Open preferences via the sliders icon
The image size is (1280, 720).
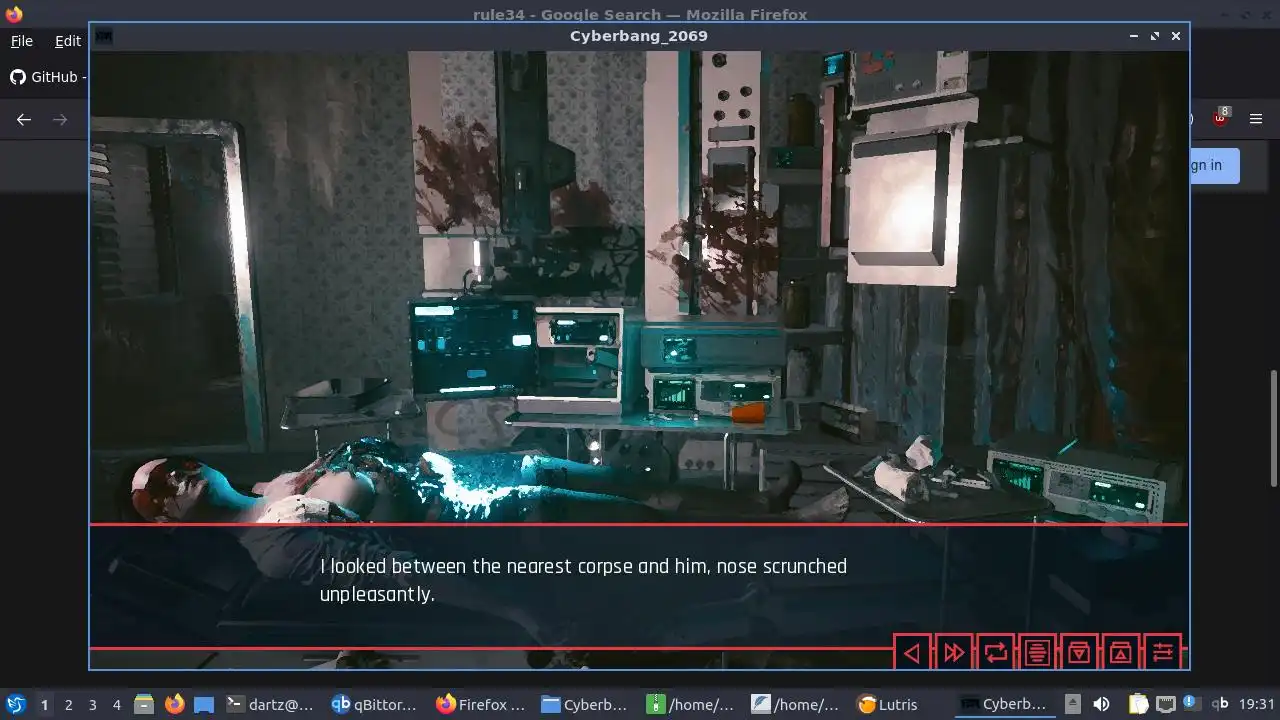coord(1163,653)
